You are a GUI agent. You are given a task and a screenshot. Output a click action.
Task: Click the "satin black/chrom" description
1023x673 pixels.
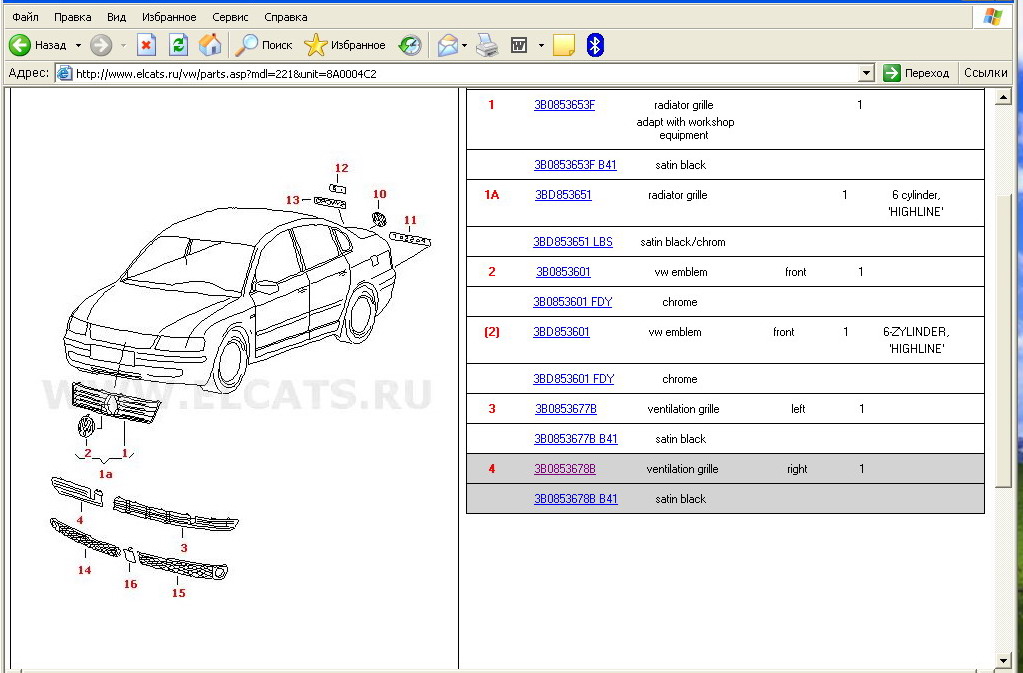[682, 242]
